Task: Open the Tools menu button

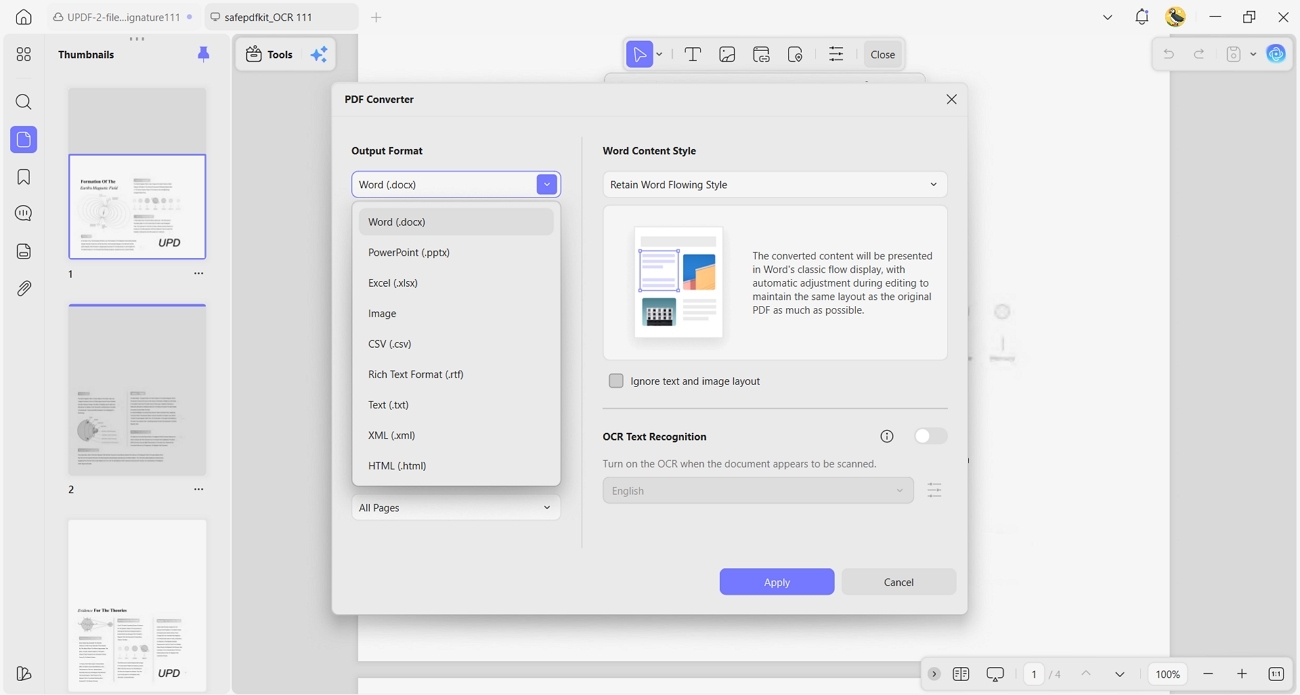Action: tap(269, 55)
